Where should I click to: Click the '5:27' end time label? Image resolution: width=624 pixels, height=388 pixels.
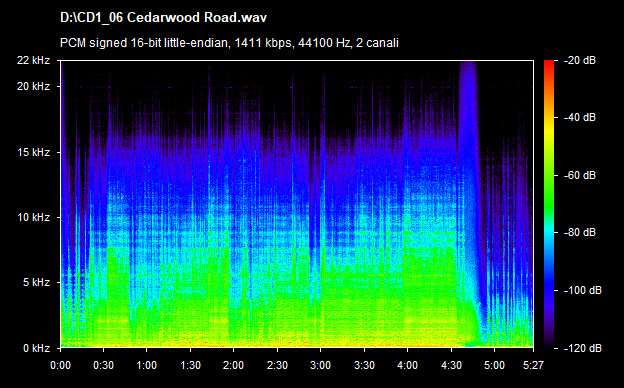(x=533, y=365)
